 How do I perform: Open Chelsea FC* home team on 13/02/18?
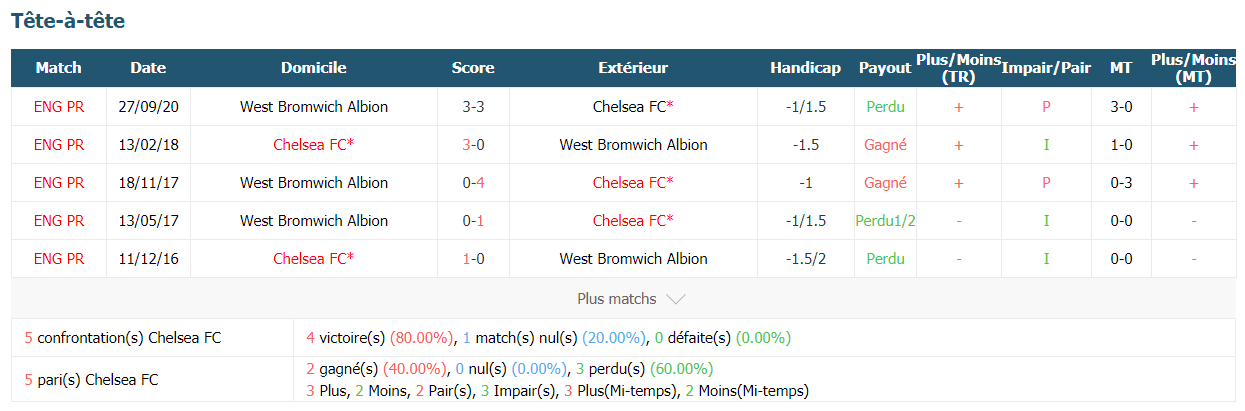click(x=314, y=144)
